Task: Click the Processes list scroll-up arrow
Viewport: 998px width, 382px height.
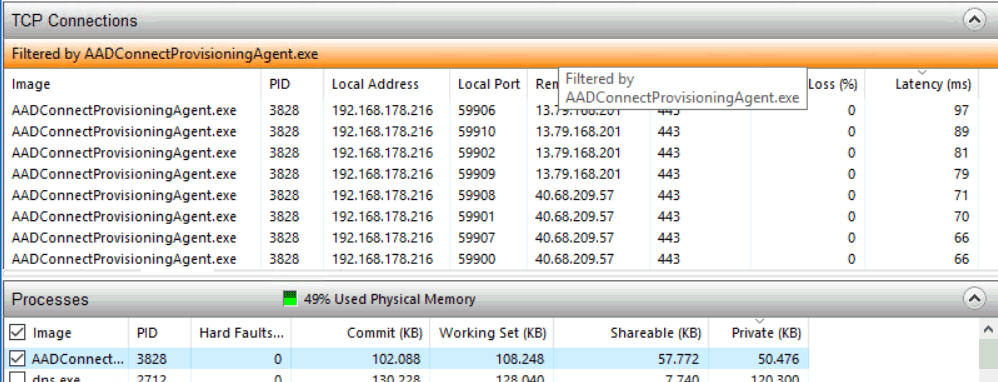Action: tap(988, 329)
